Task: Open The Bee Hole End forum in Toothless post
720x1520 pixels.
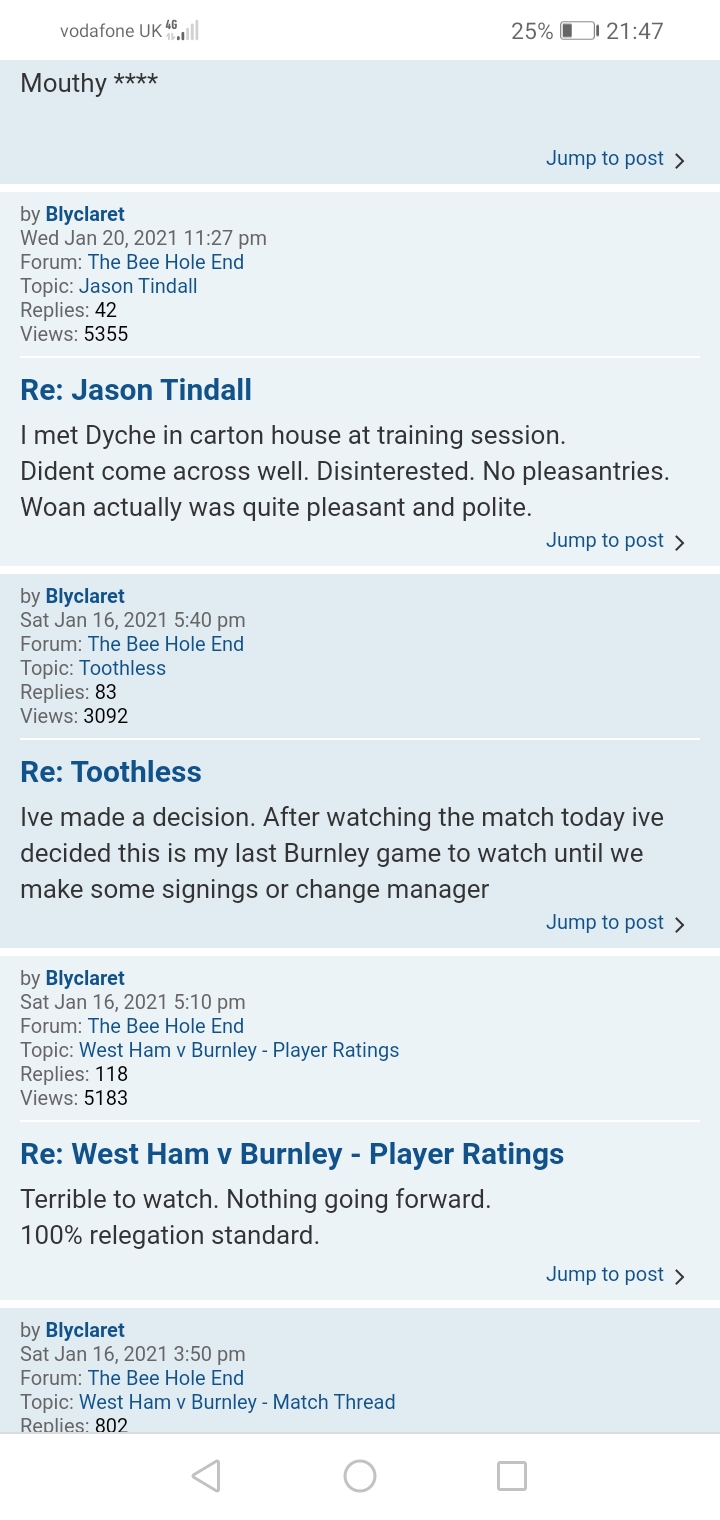Action: (x=166, y=644)
